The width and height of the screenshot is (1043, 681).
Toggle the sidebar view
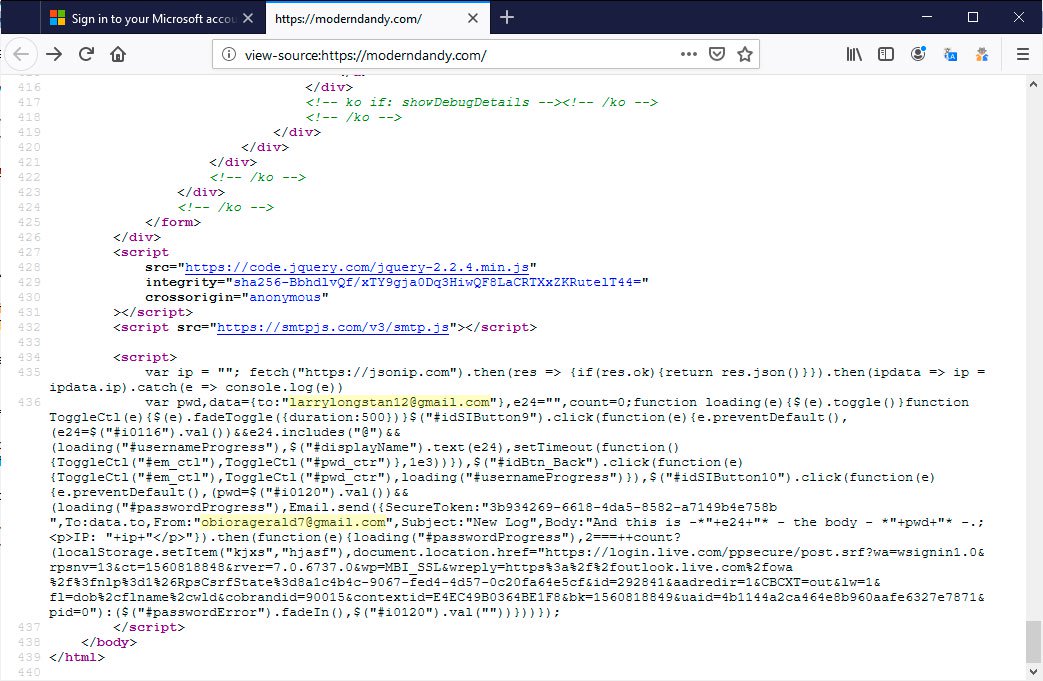[886, 55]
